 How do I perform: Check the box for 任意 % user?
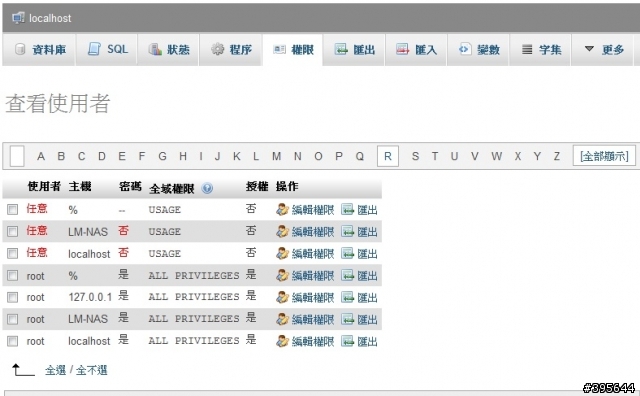click(13, 209)
